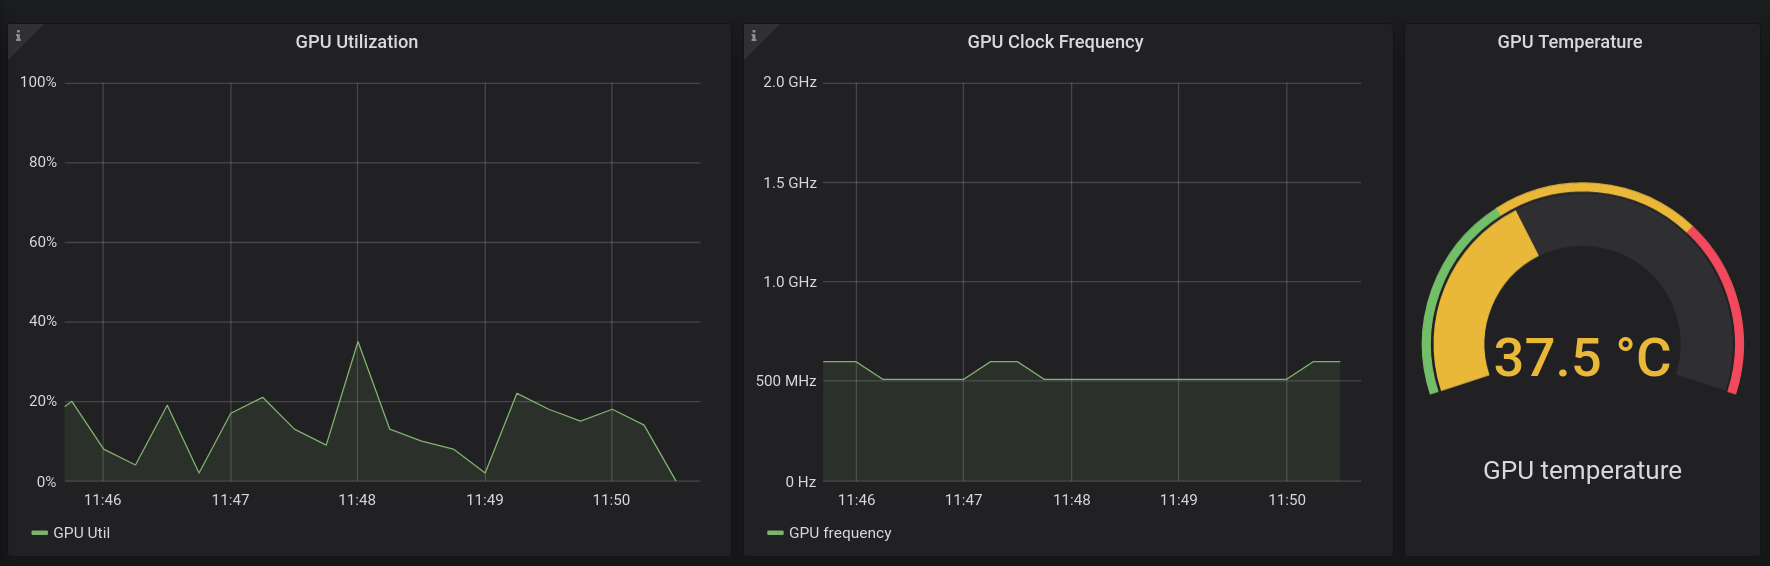Click the info icon on GPU Clock Frequency panel

pos(754,36)
